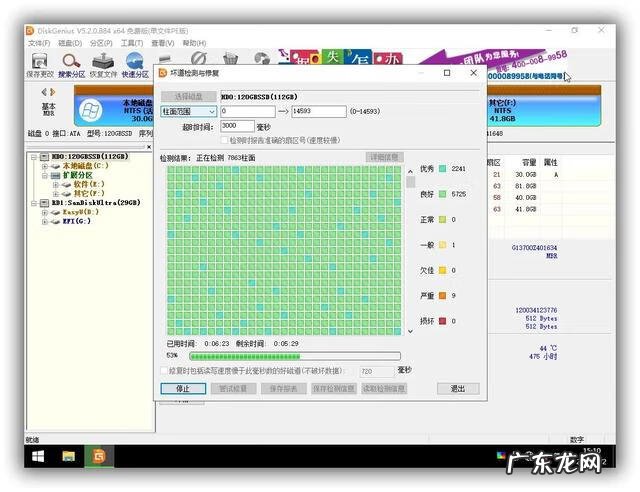
Task: Click the orange 严重 legend swatch
Action: [442, 295]
